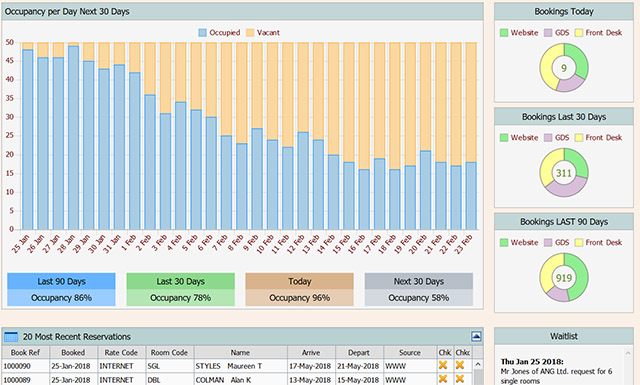Click the Chk X icon for booking 1000090

click(x=443, y=365)
